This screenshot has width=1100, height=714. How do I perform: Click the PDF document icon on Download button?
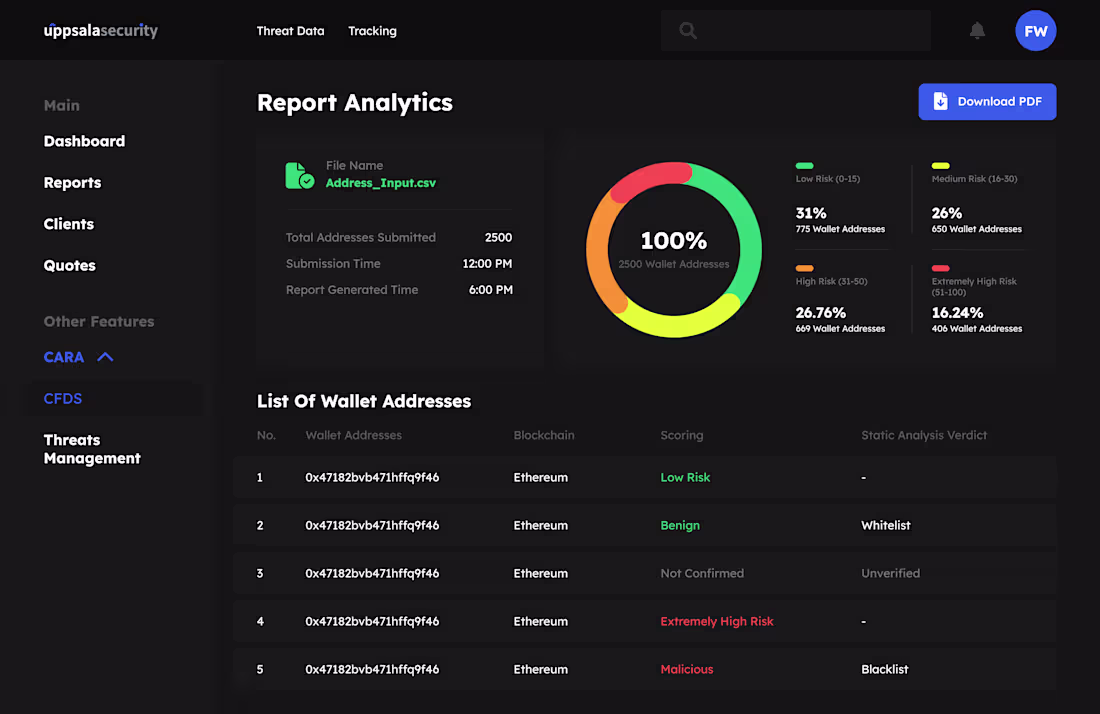(x=940, y=101)
